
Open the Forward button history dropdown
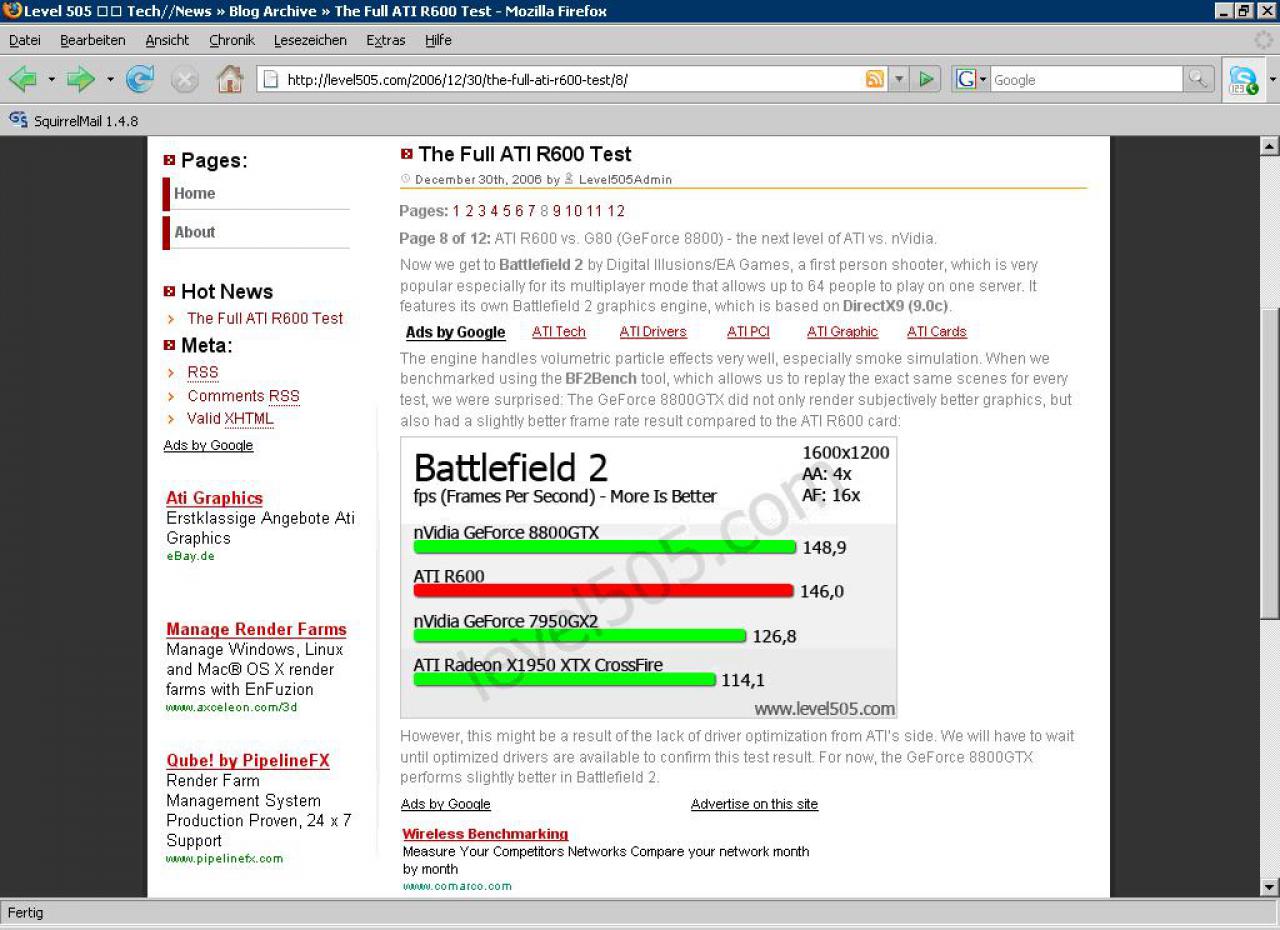tap(110, 80)
